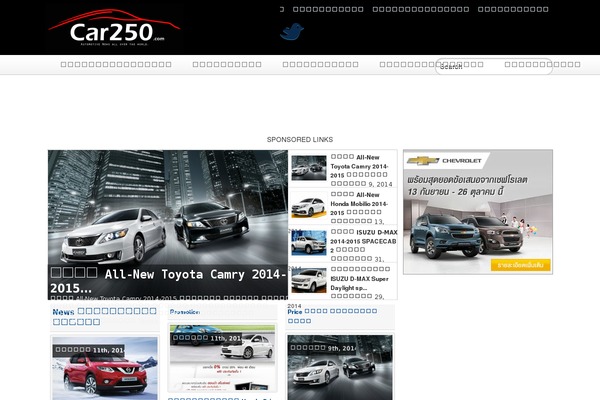Click the Car250.com logo

(114, 28)
